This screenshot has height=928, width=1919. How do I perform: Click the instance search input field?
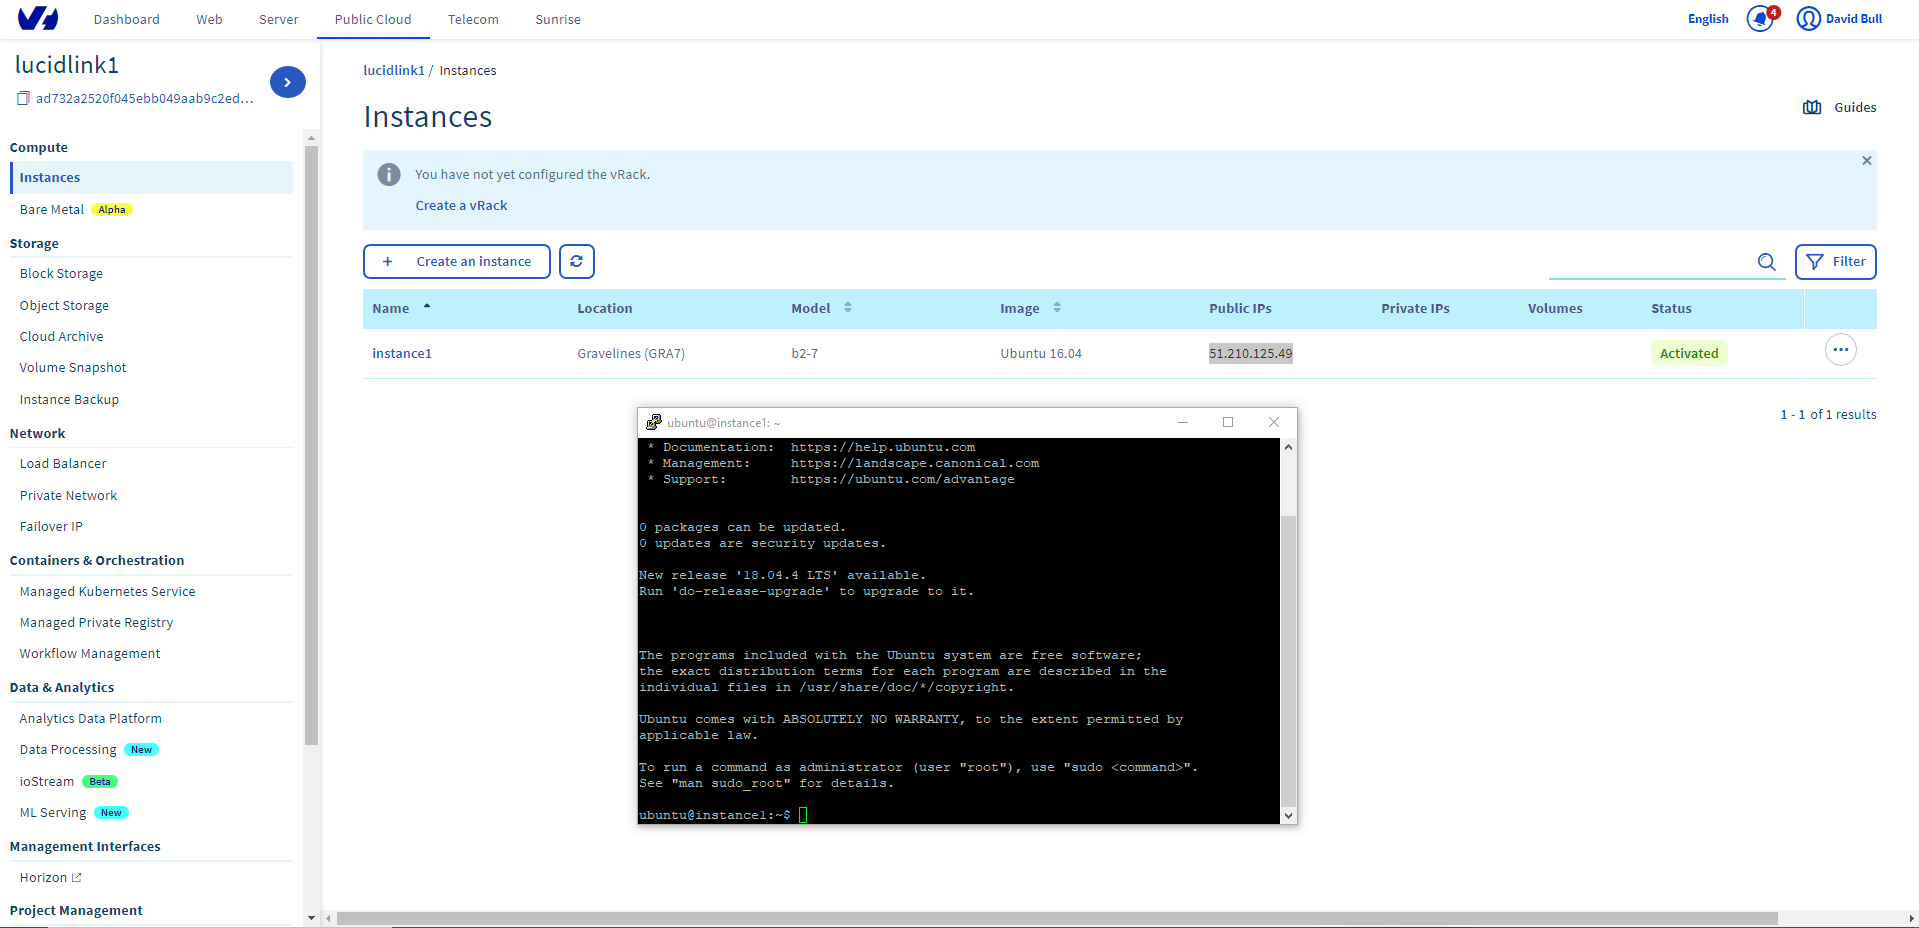1650,262
